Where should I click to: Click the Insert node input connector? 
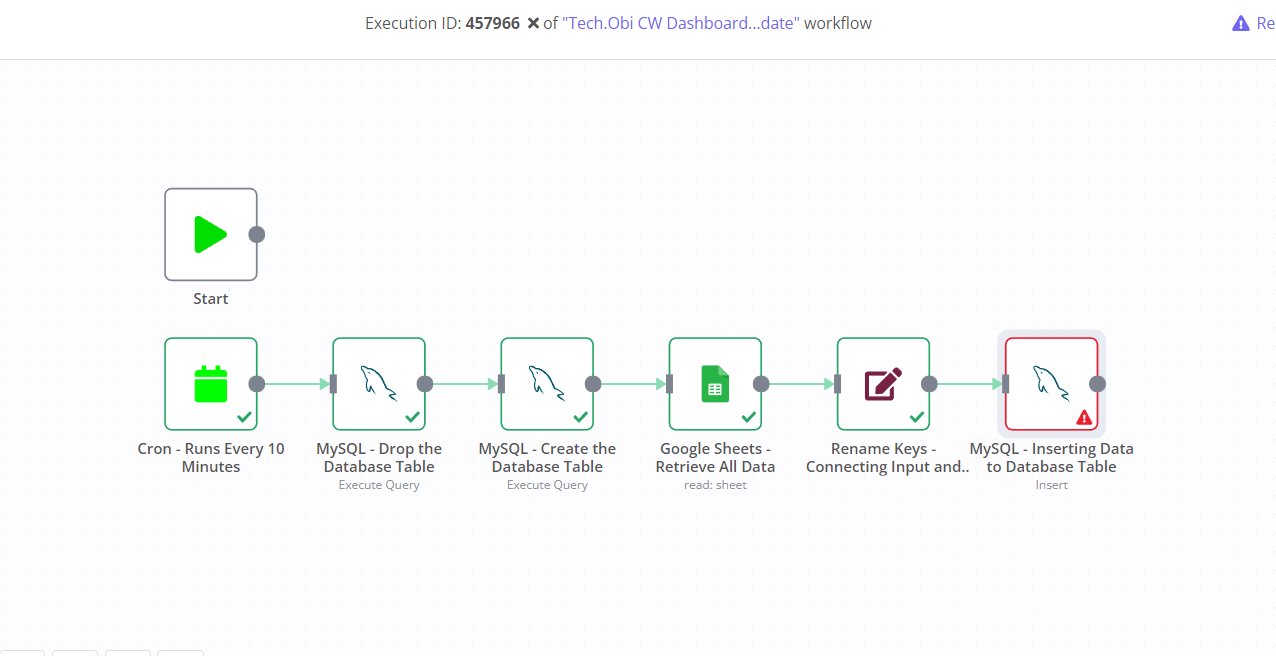1005,383
